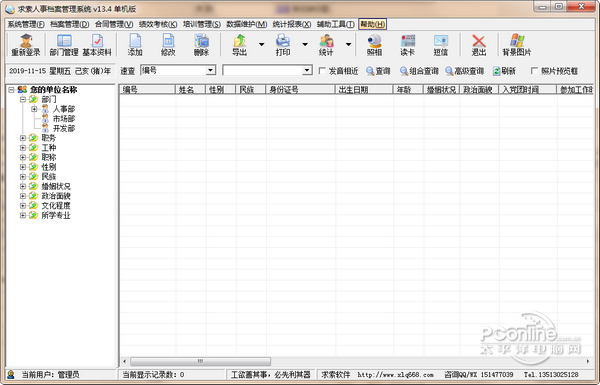
Task: Click the 查询 search button
Action: point(378,71)
